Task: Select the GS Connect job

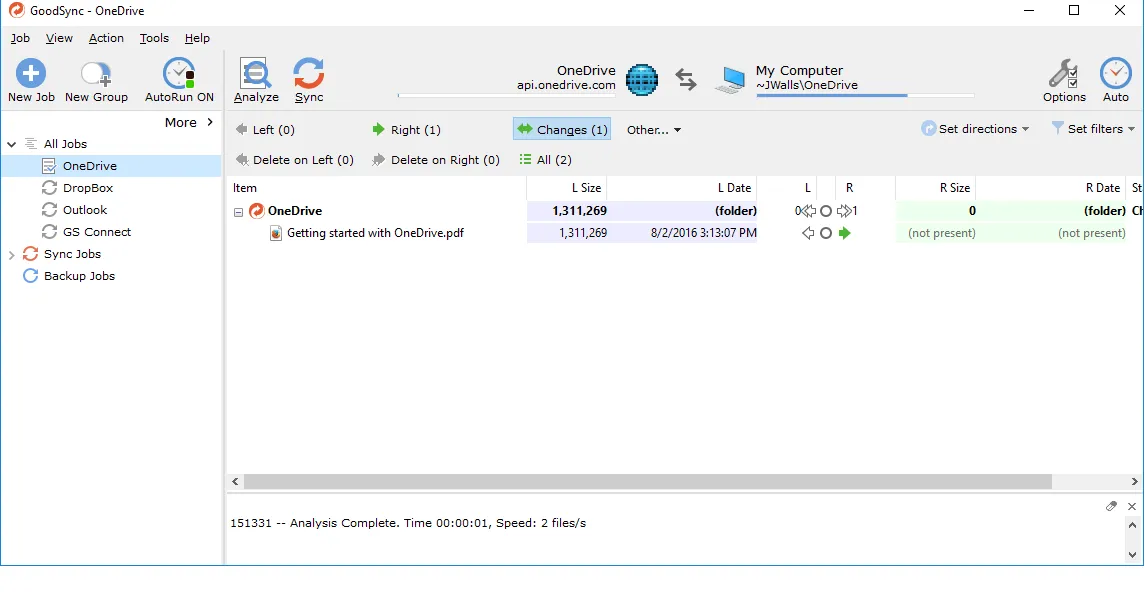Action: (96, 232)
